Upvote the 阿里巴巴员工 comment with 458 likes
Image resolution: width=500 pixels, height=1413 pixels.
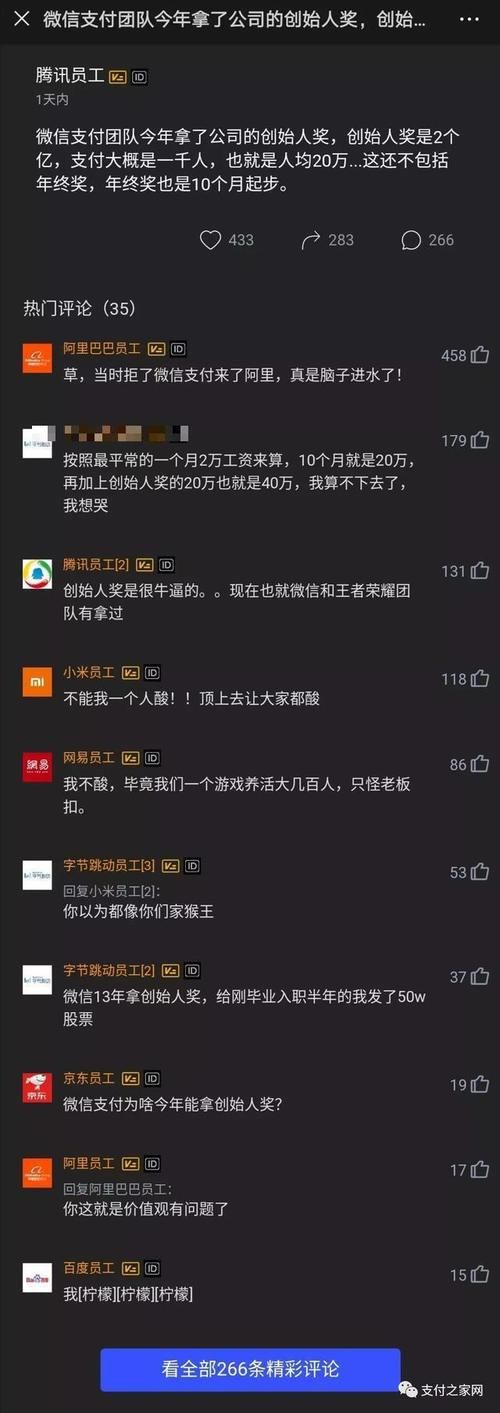480,355
